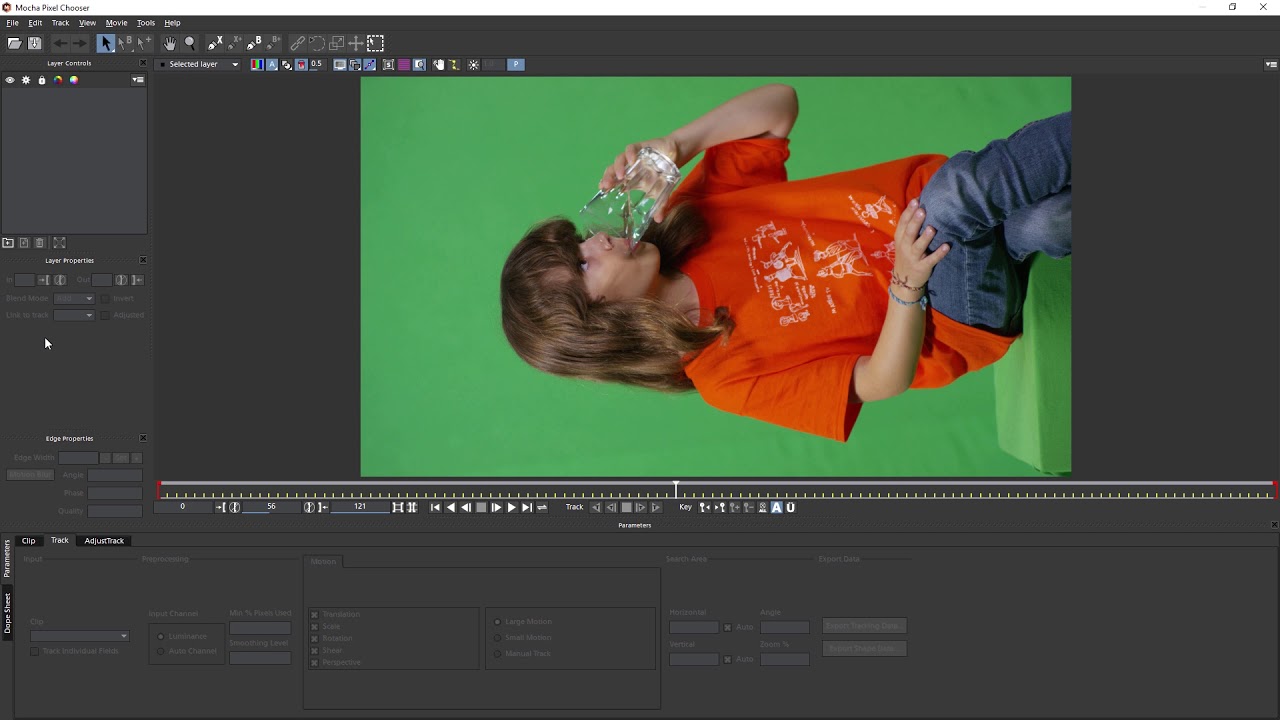Click the Save Project icon

[34, 43]
